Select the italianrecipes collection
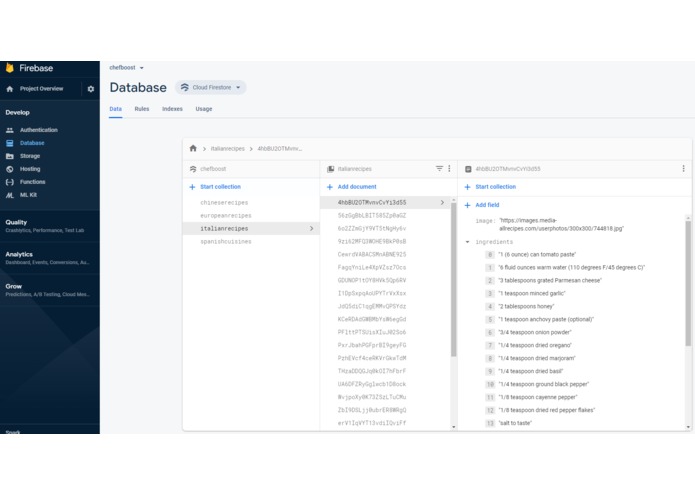This screenshot has width=695, height=494. coord(251,229)
